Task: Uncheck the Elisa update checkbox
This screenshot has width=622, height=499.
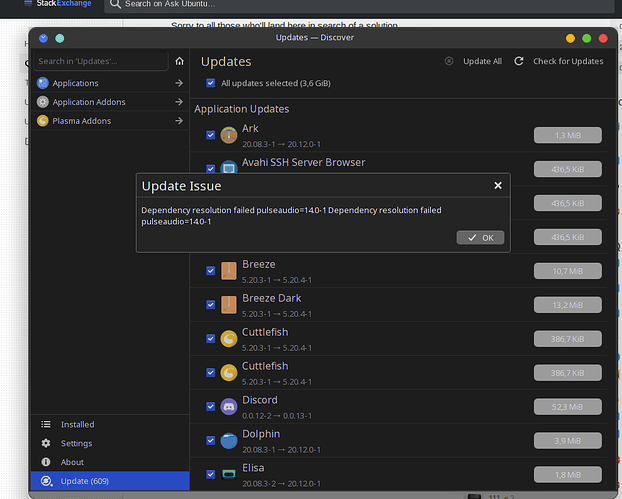Action: (211, 474)
